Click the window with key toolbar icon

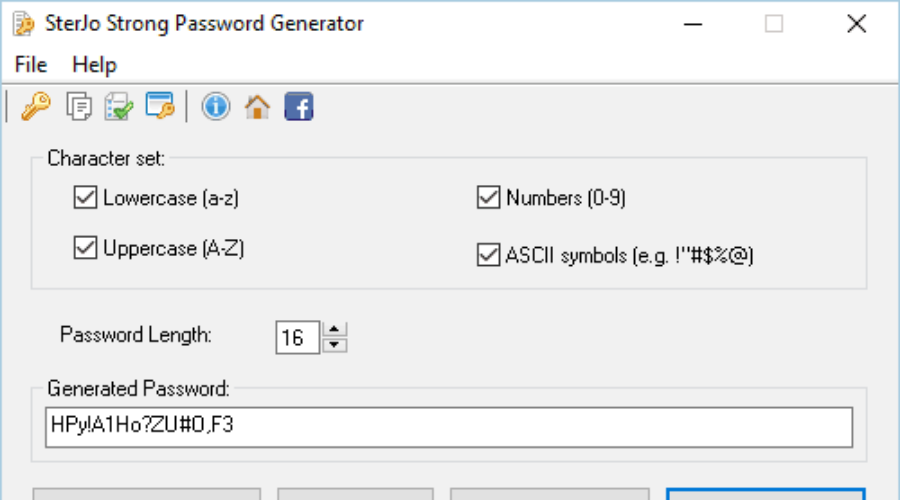coord(160,106)
